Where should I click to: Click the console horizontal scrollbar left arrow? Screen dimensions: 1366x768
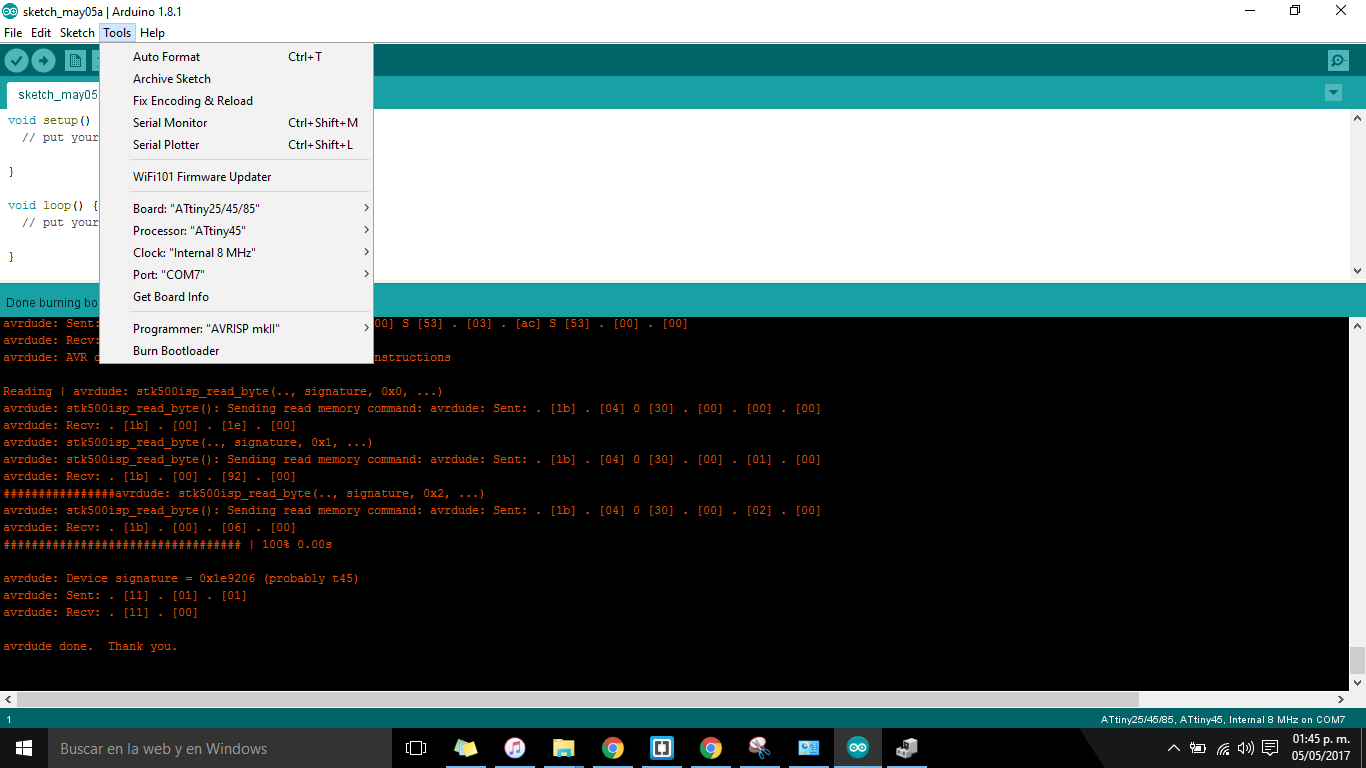(8, 699)
